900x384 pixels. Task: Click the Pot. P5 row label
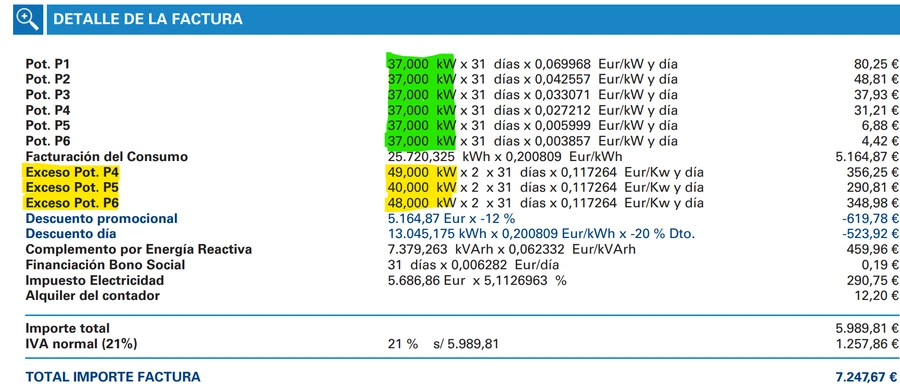48,126
